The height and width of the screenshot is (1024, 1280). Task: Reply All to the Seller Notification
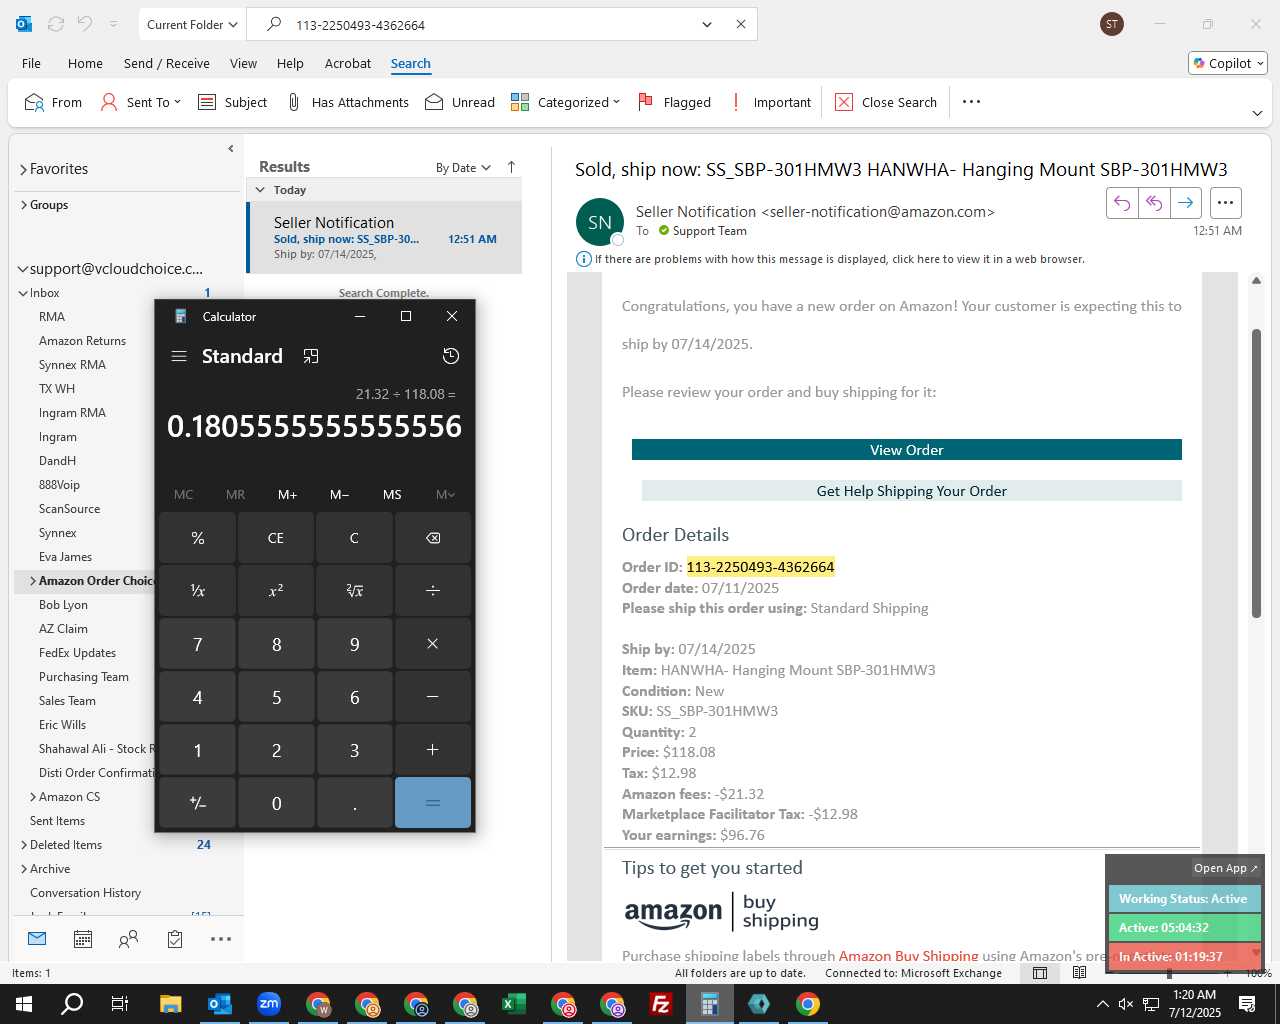tap(1153, 203)
